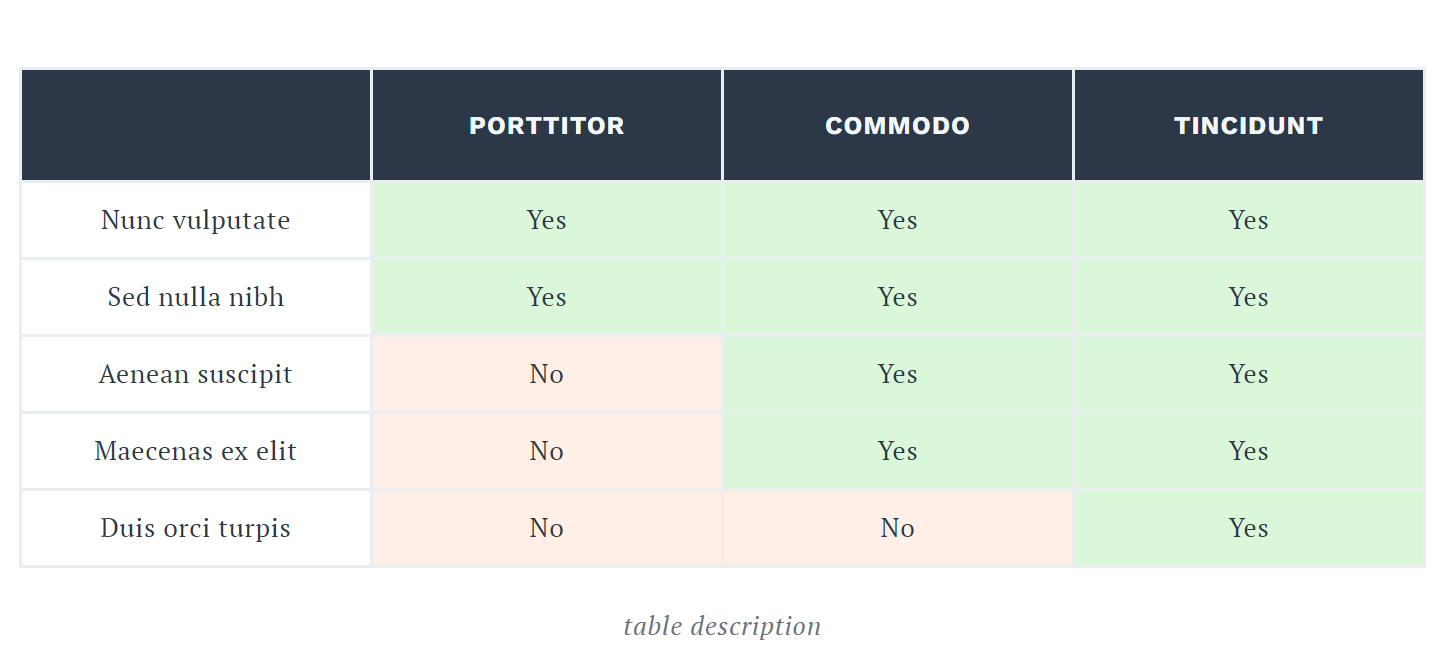Click the Porttitor No in Duis orci turpis row

click(x=547, y=528)
